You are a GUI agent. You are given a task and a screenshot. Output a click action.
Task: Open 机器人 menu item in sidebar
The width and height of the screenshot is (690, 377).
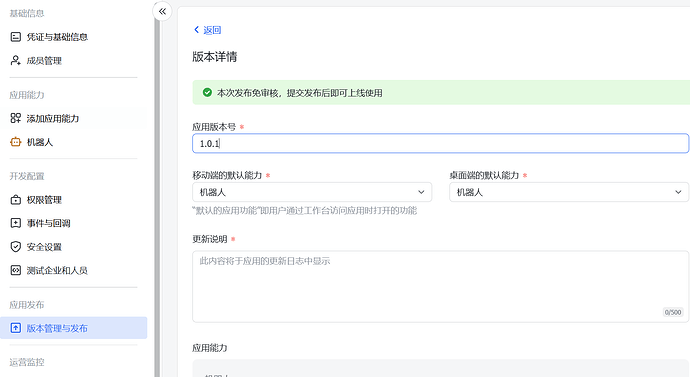(73, 142)
